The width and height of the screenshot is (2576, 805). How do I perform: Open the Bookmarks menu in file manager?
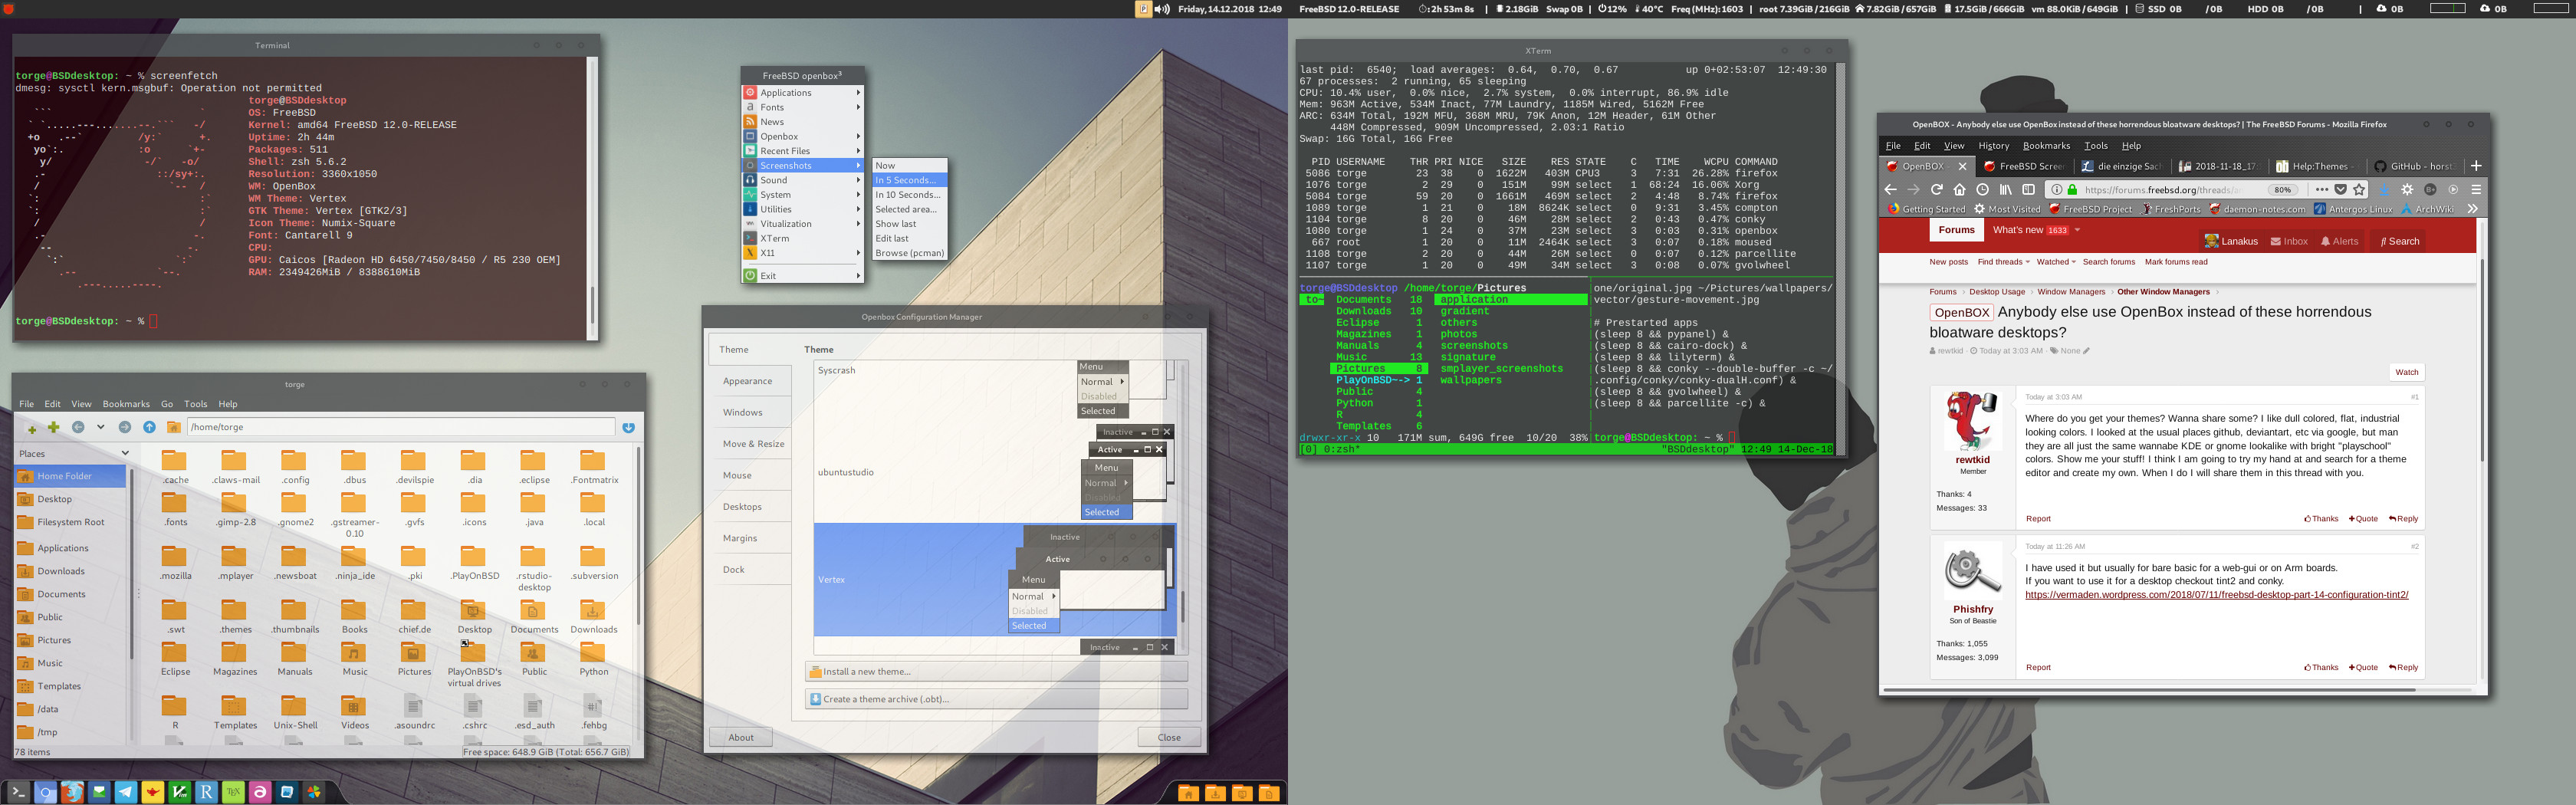tap(126, 404)
